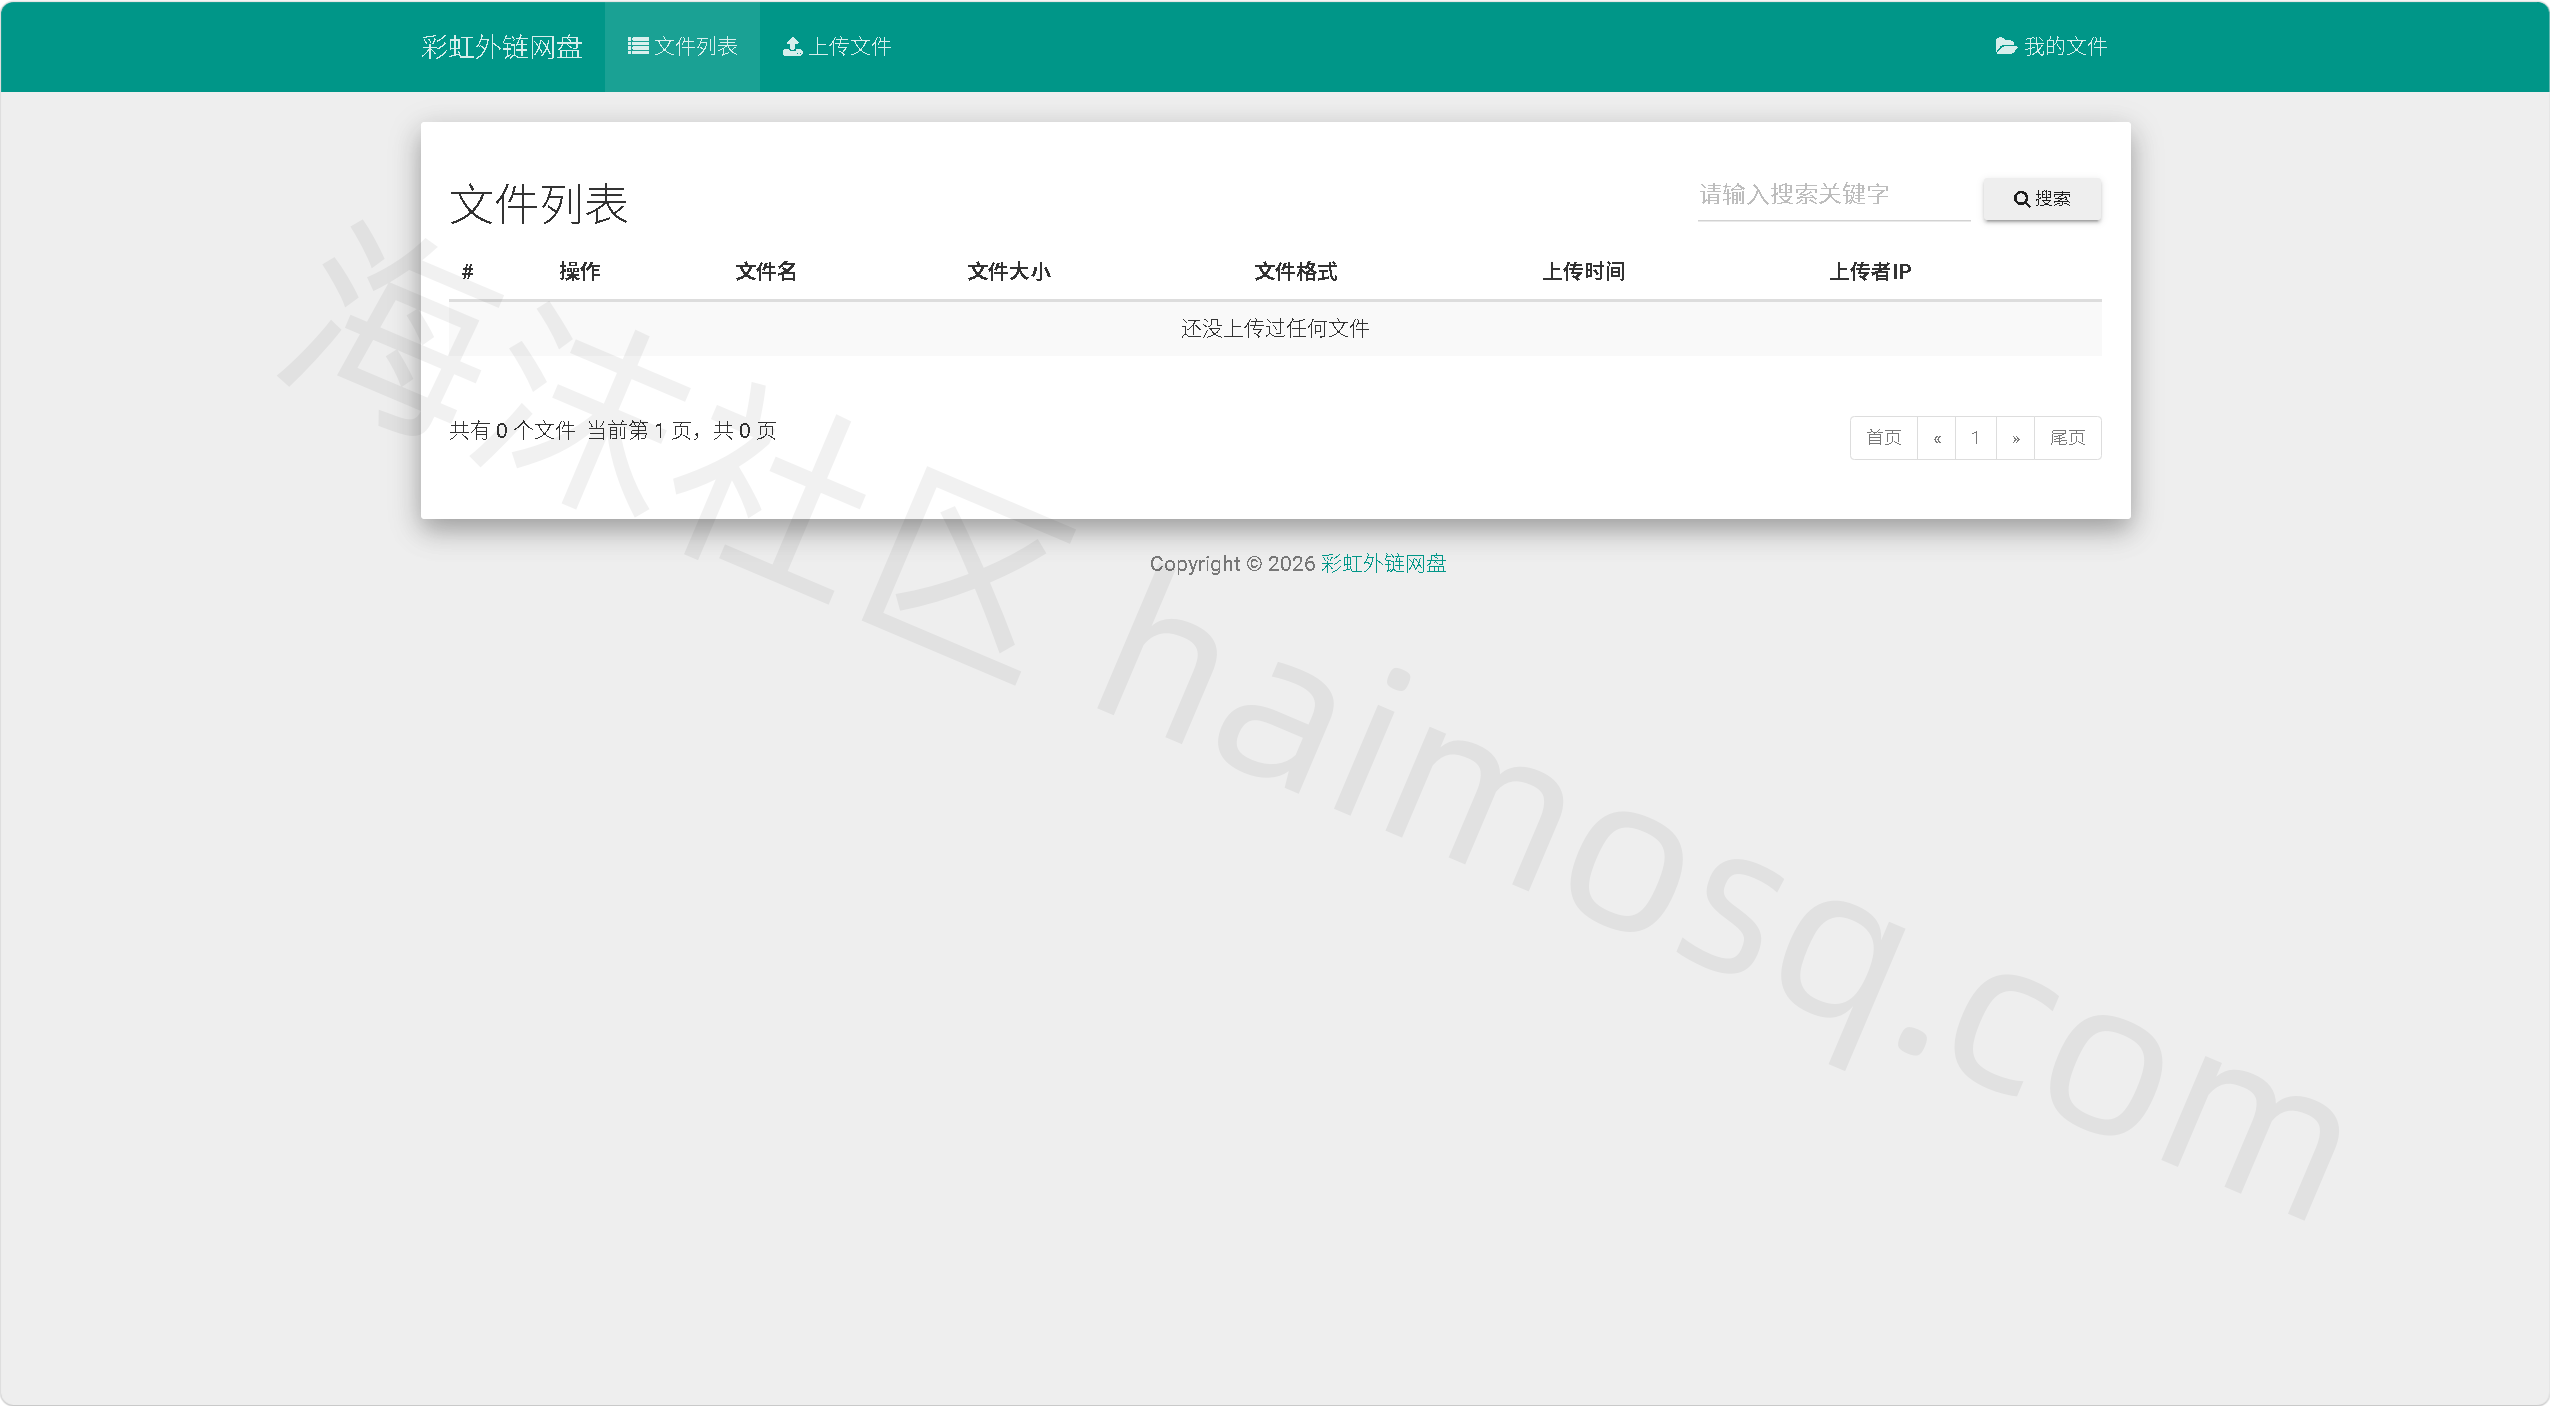This screenshot has width=2554, height=1406.
Task: Click the upload icon beside 上传文件
Action: pyautogui.click(x=792, y=46)
